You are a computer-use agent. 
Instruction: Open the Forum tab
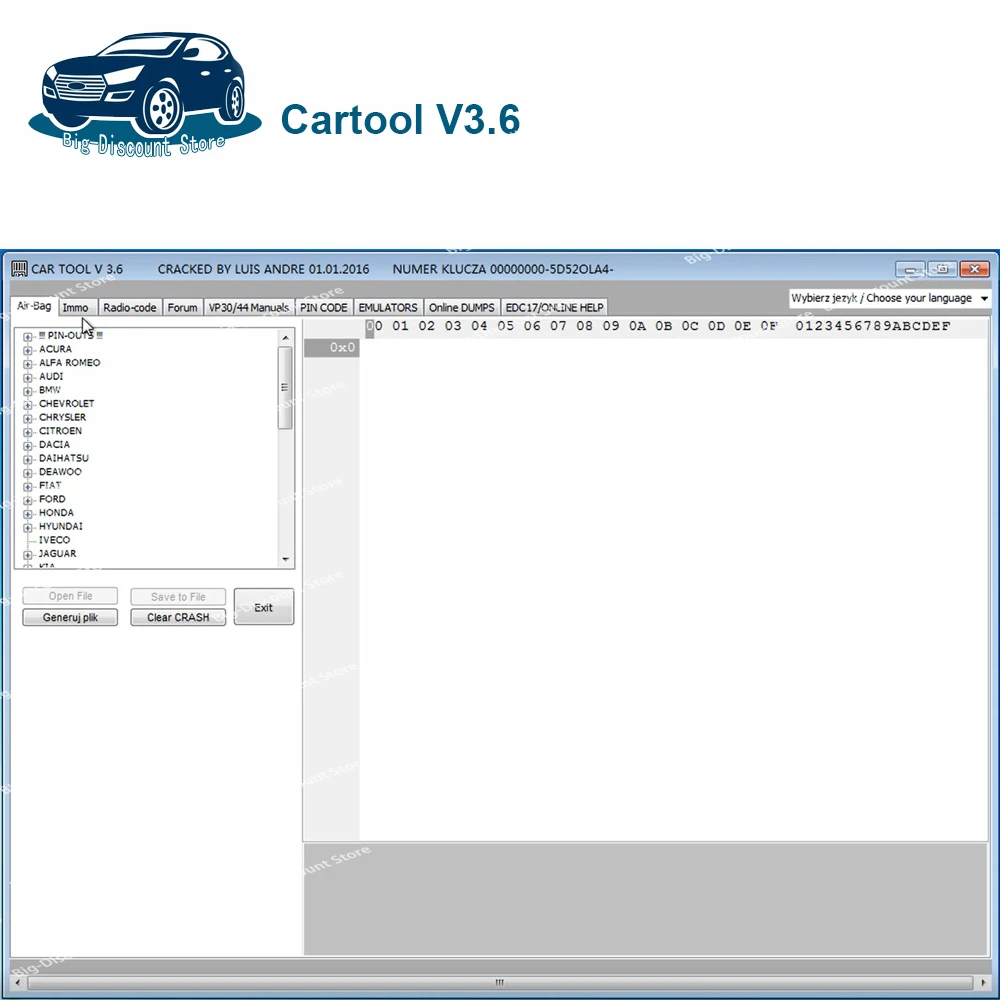pos(182,308)
